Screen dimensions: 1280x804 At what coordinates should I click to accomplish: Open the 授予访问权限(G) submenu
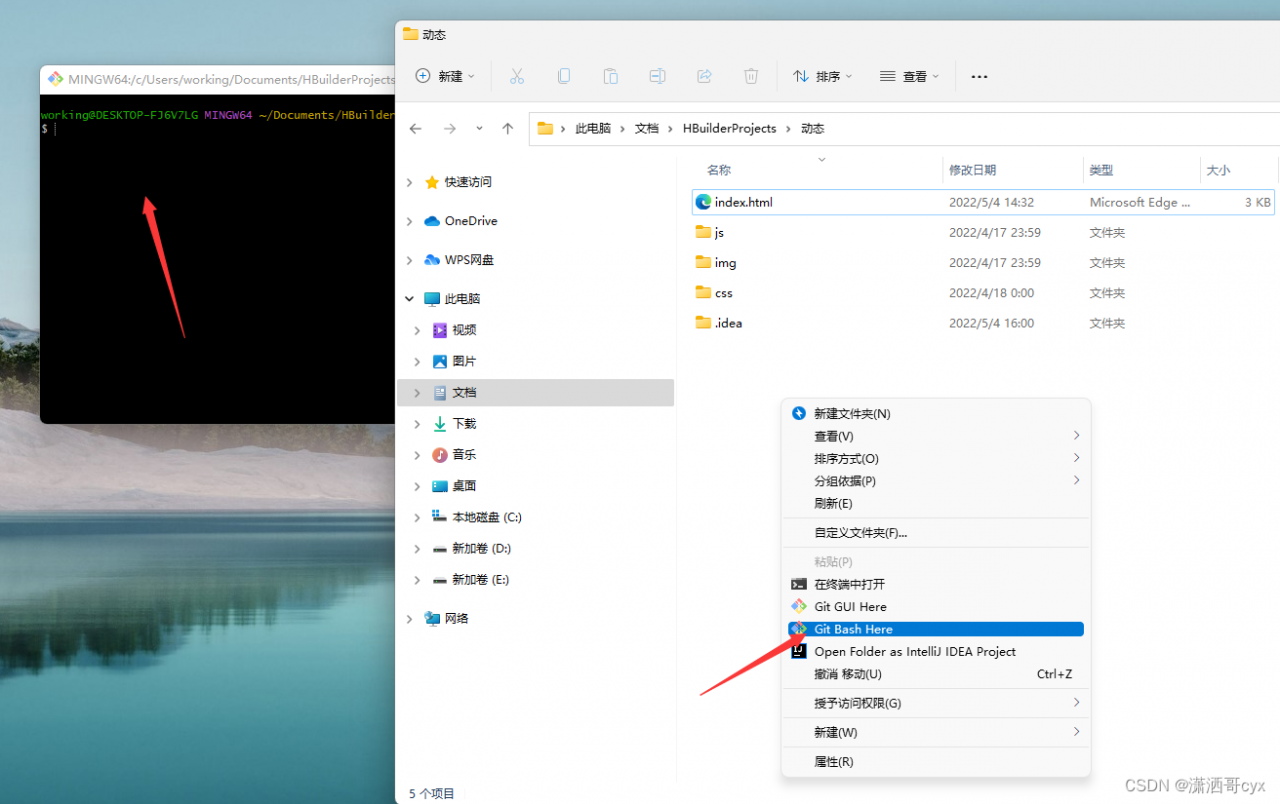936,703
